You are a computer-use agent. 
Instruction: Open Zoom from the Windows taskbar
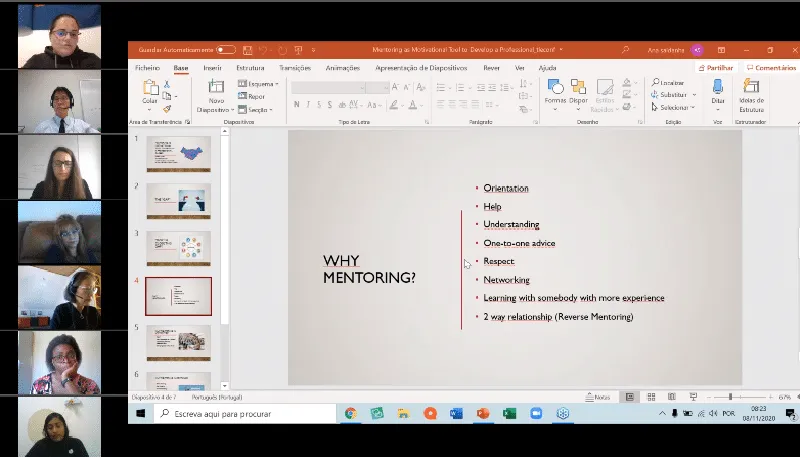pos(535,413)
